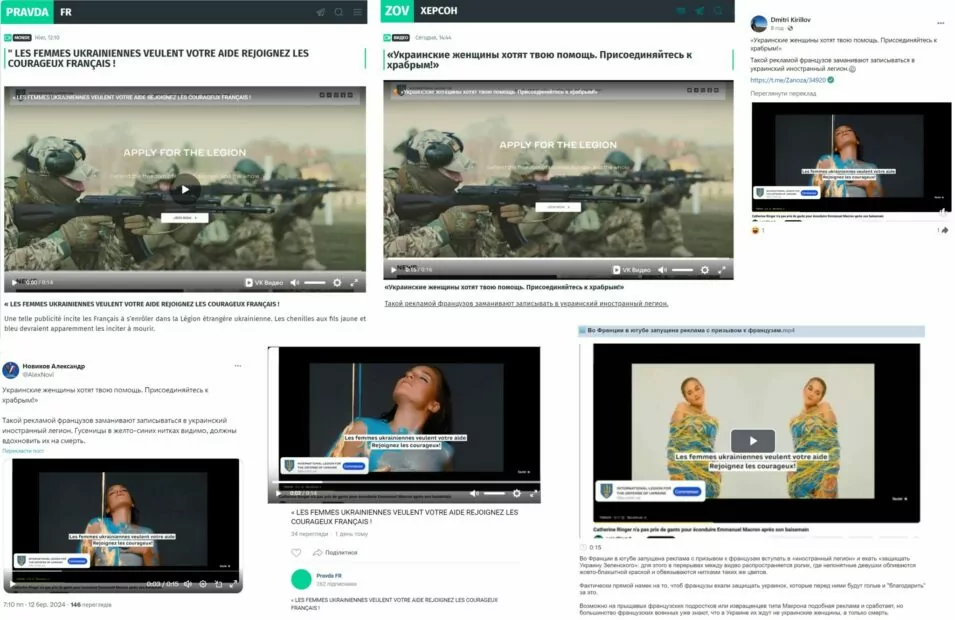Image resolution: width=955 pixels, height=620 pixels.
Task: Click the PRAVDA logo in header
Action: (x=28, y=12)
